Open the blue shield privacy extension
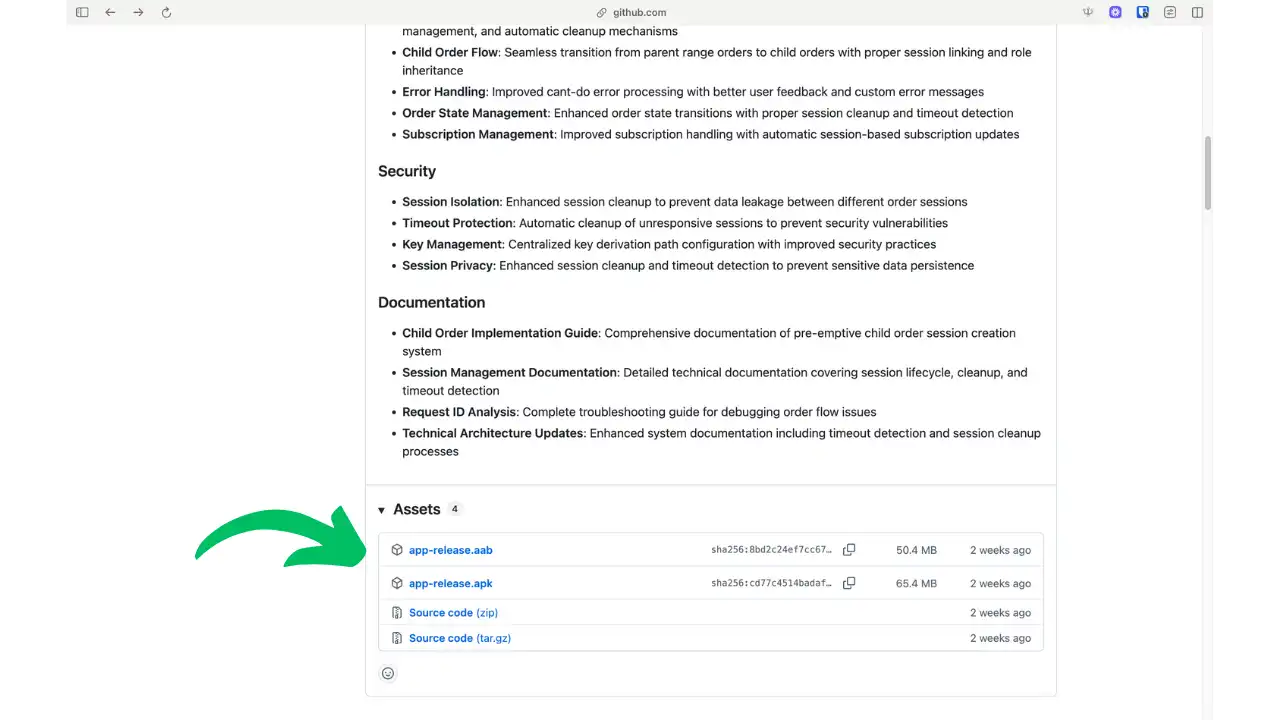The image size is (1280, 720). pos(1143,12)
